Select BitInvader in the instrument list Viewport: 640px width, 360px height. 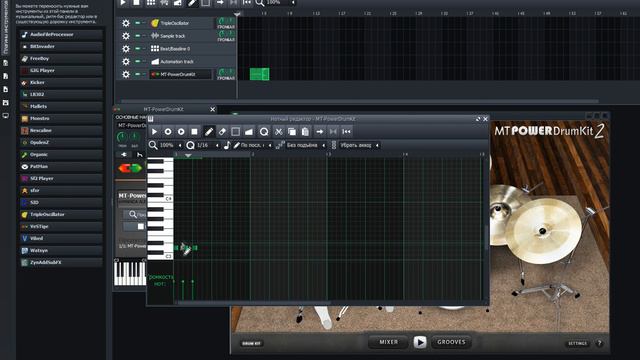(61, 47)
